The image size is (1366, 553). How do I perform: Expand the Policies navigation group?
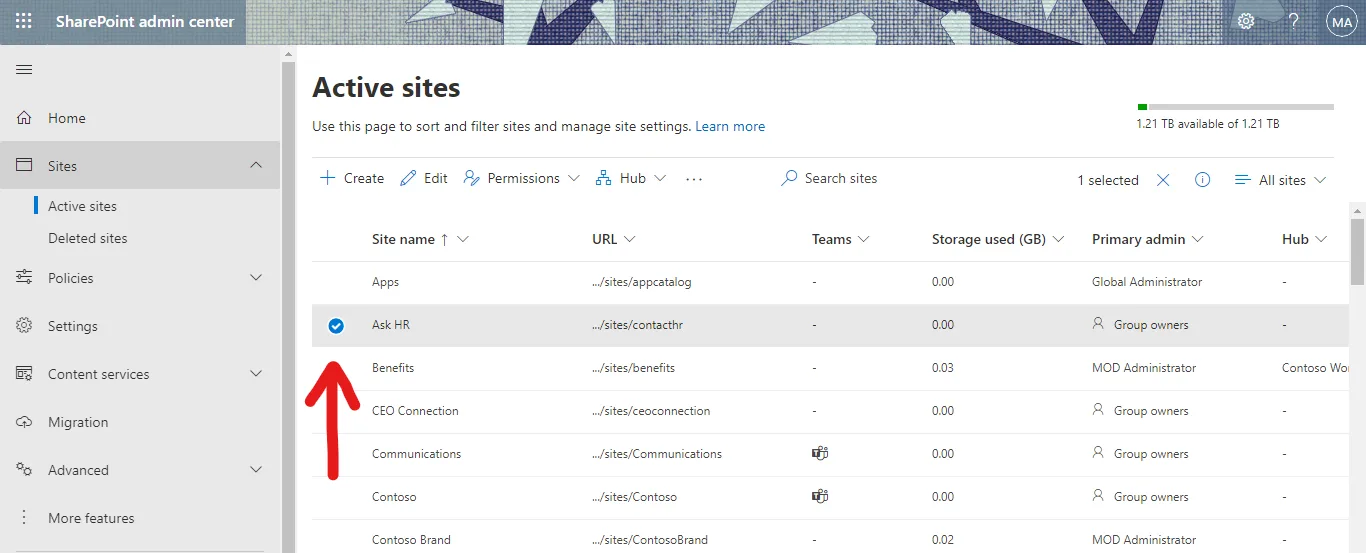point(256,278)
